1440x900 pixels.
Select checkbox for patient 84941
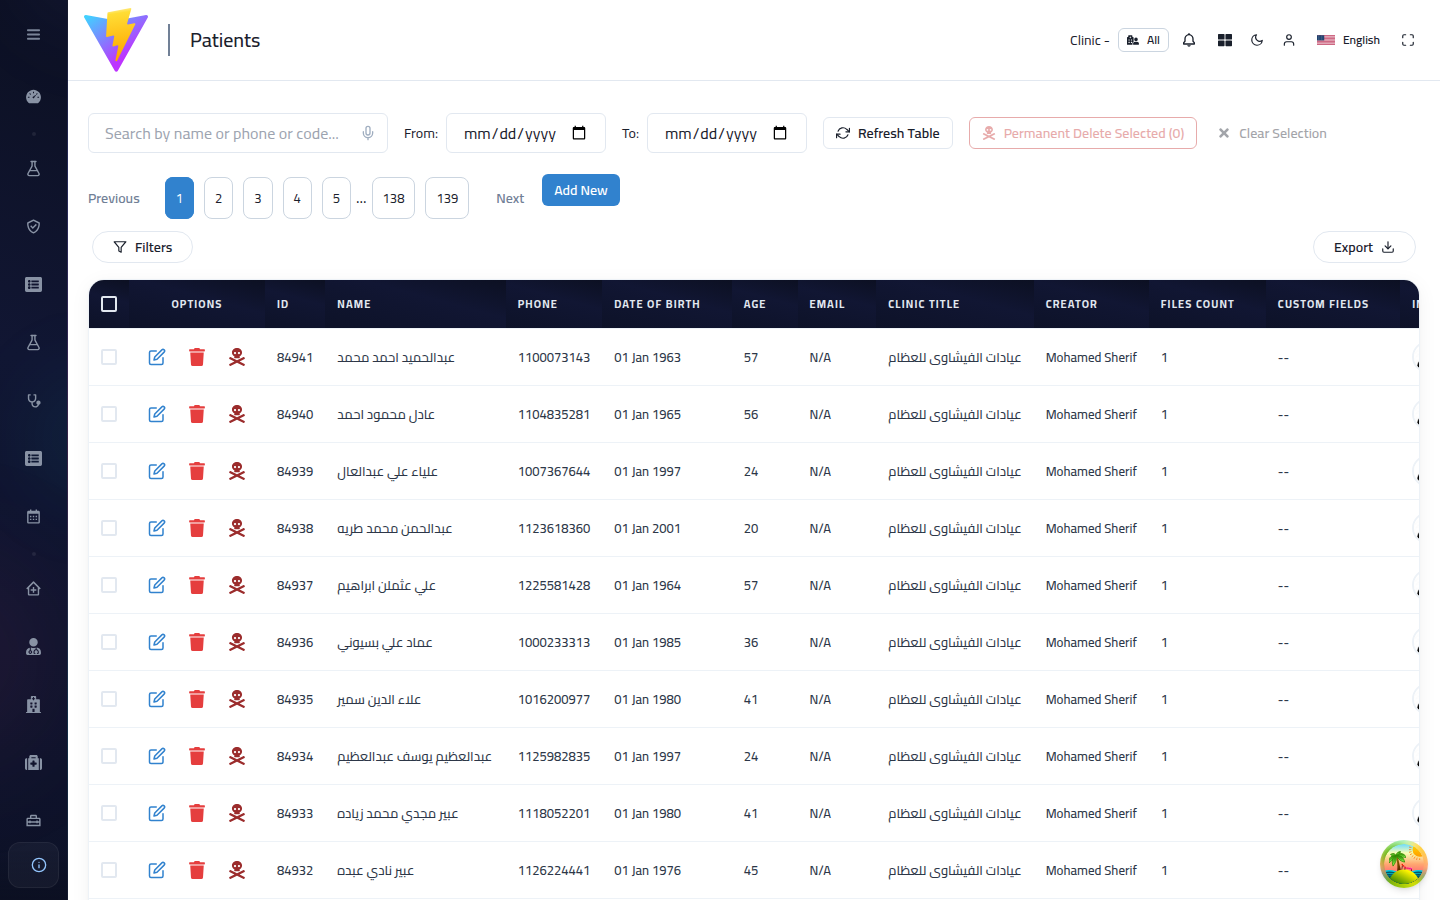[x=109, y=357]
